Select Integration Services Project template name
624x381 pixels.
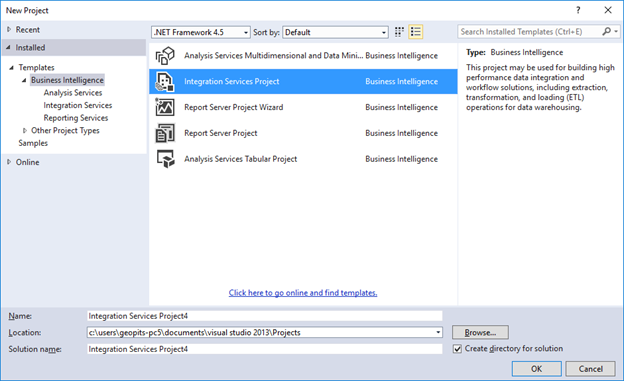pos(232,82)
